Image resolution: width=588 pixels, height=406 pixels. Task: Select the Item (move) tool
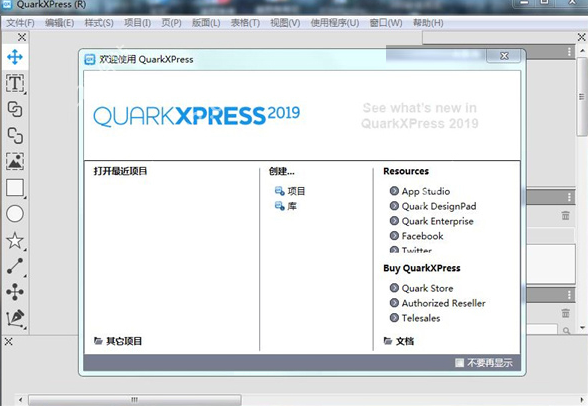15,57
